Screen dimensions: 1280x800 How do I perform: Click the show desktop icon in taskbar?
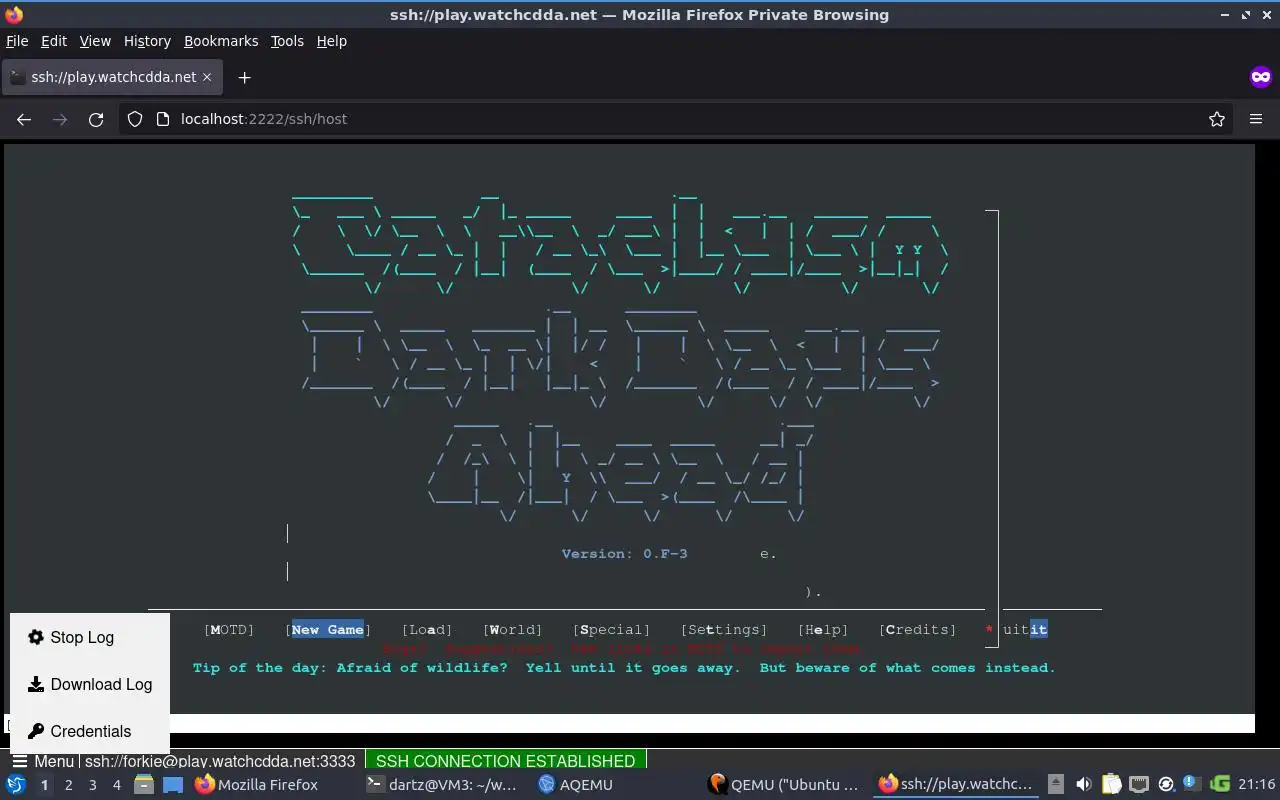(173, 784)
